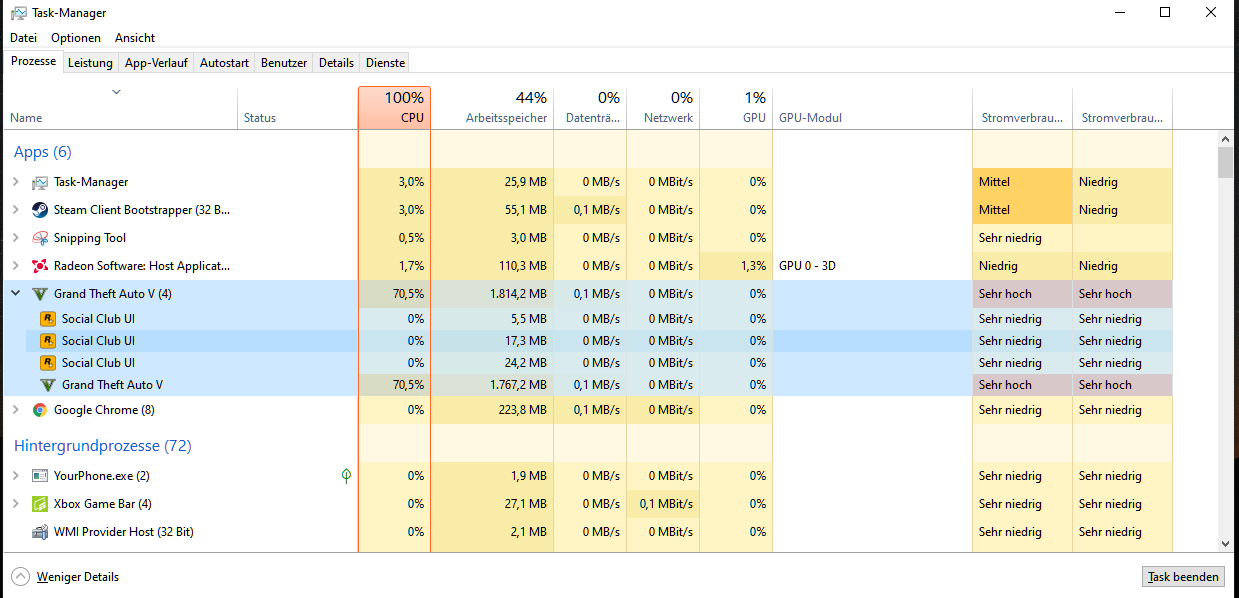1239x598 pixels.
Task: Switch to the Autostart tab
Action: tap(224, 62)
